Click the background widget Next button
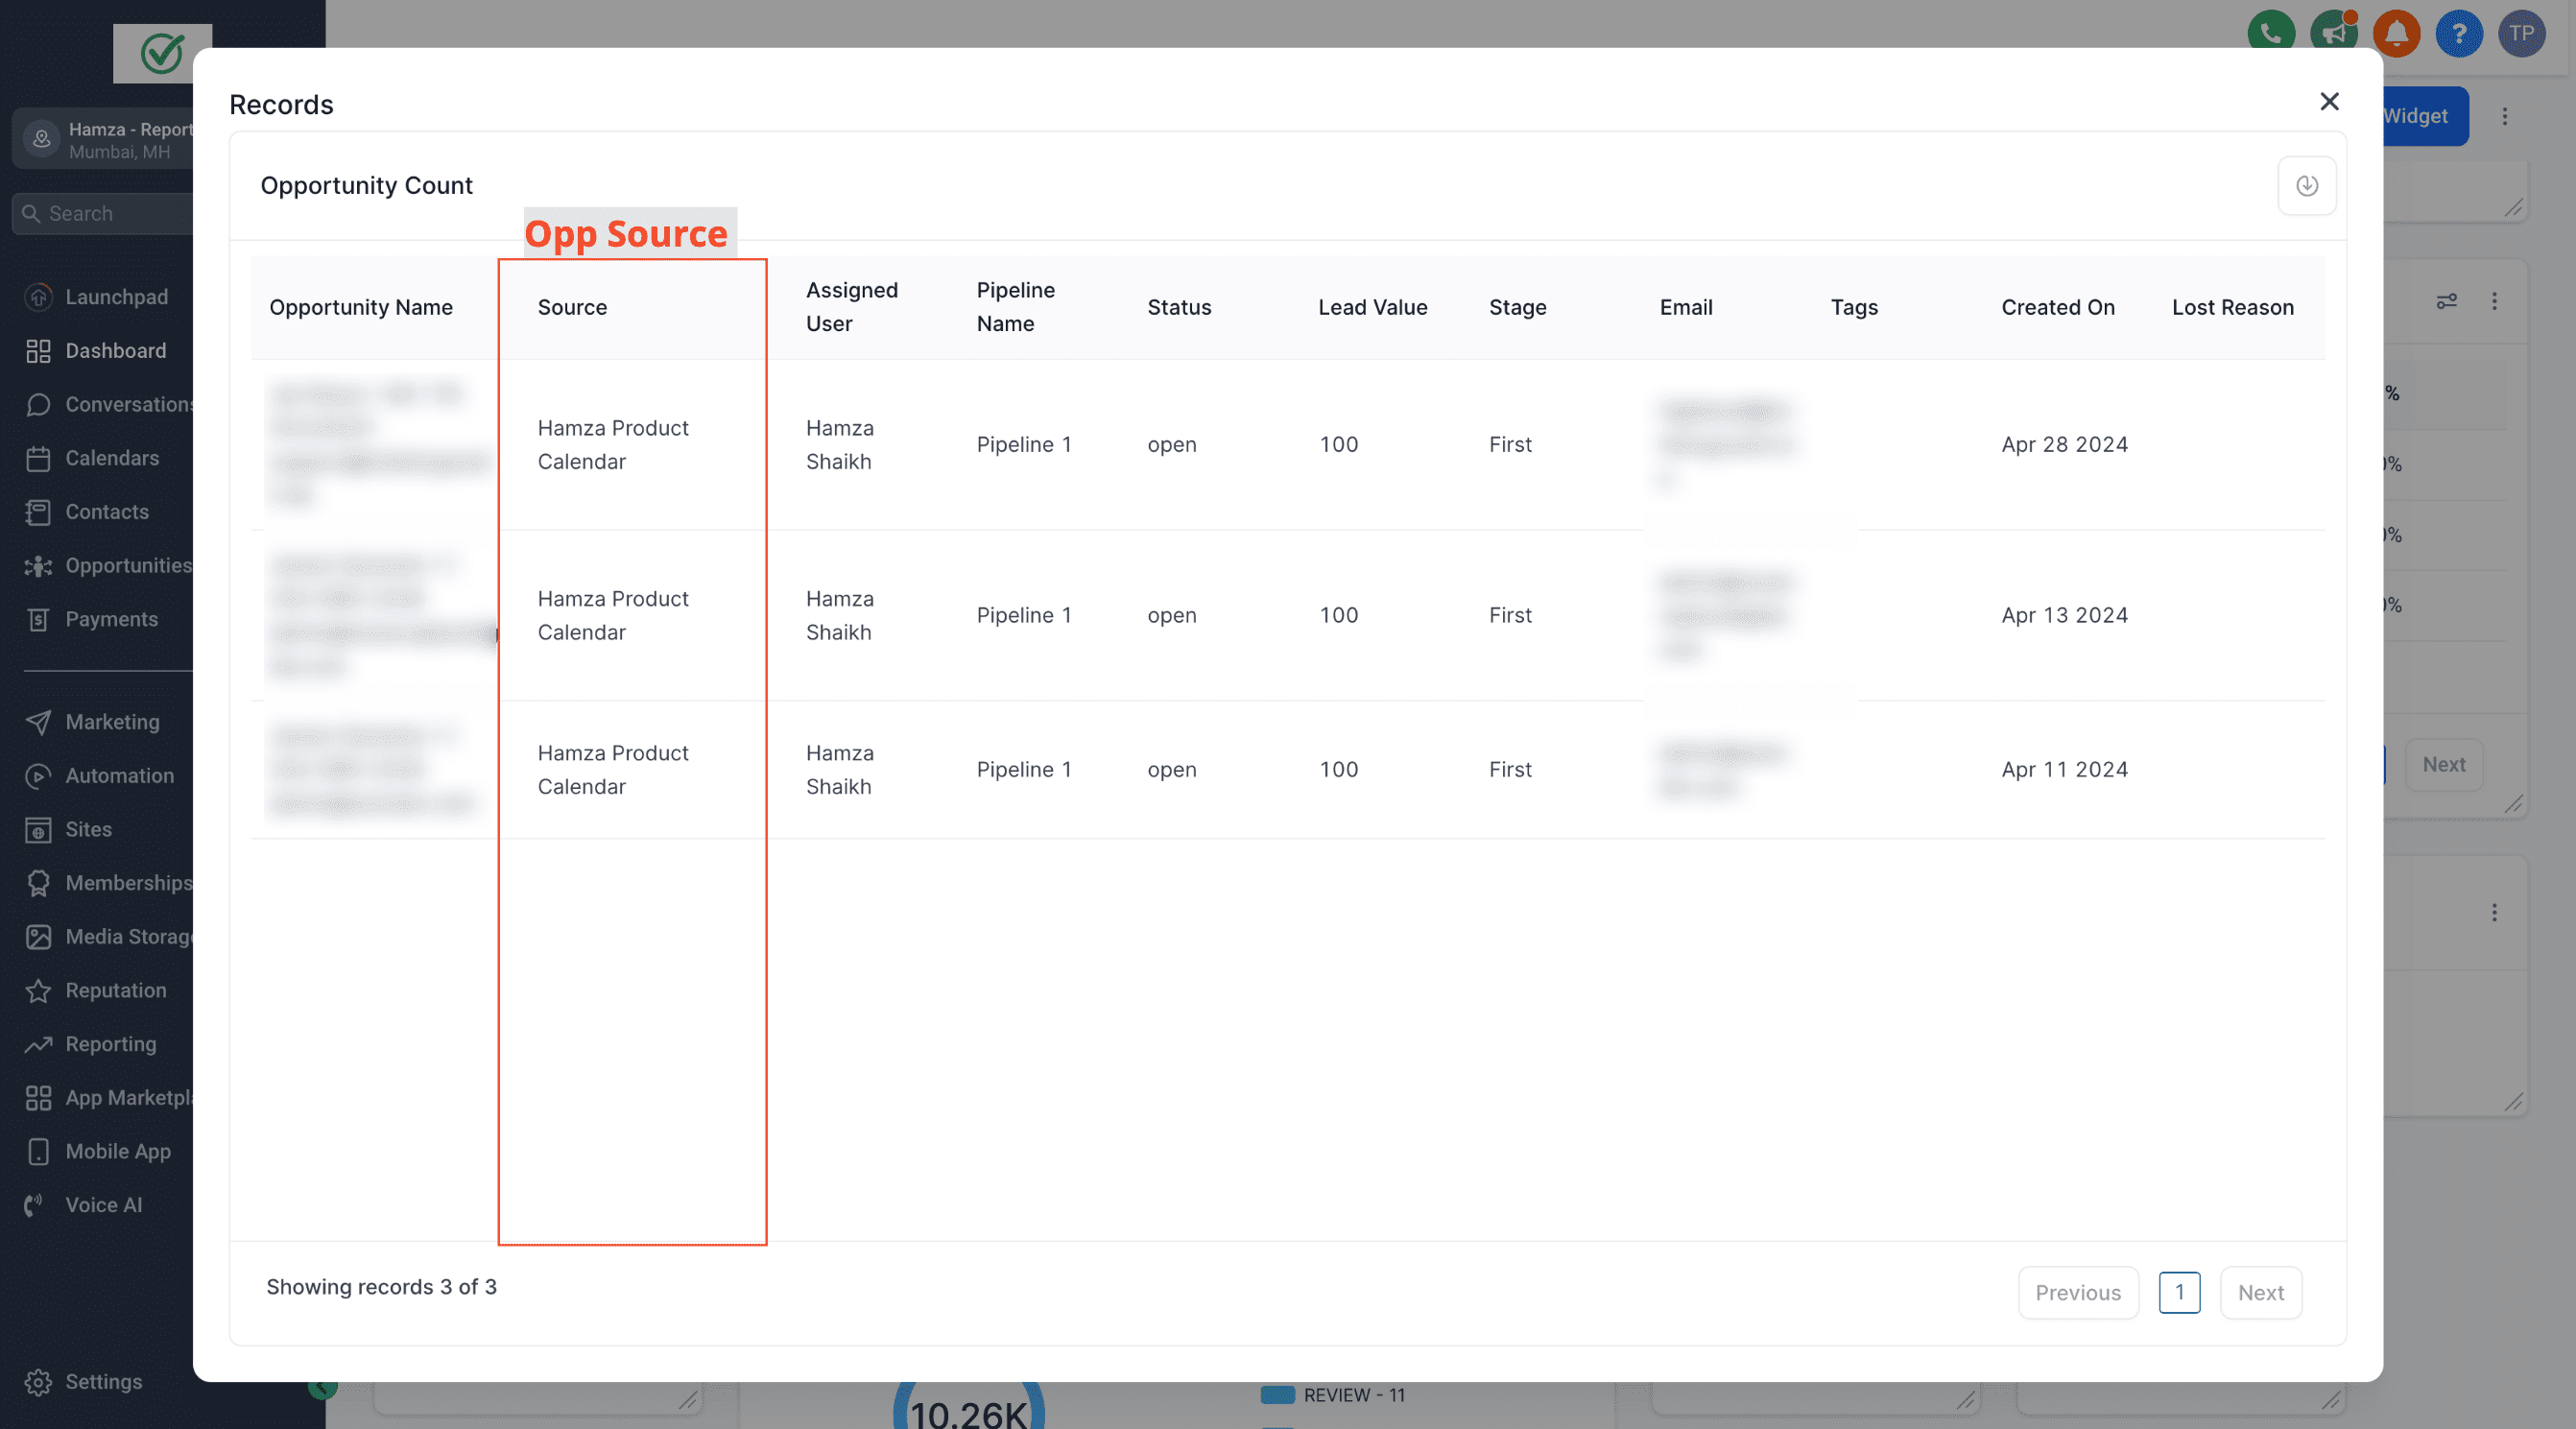Screen dimensions: 2576x1429 pos(2443,764)
